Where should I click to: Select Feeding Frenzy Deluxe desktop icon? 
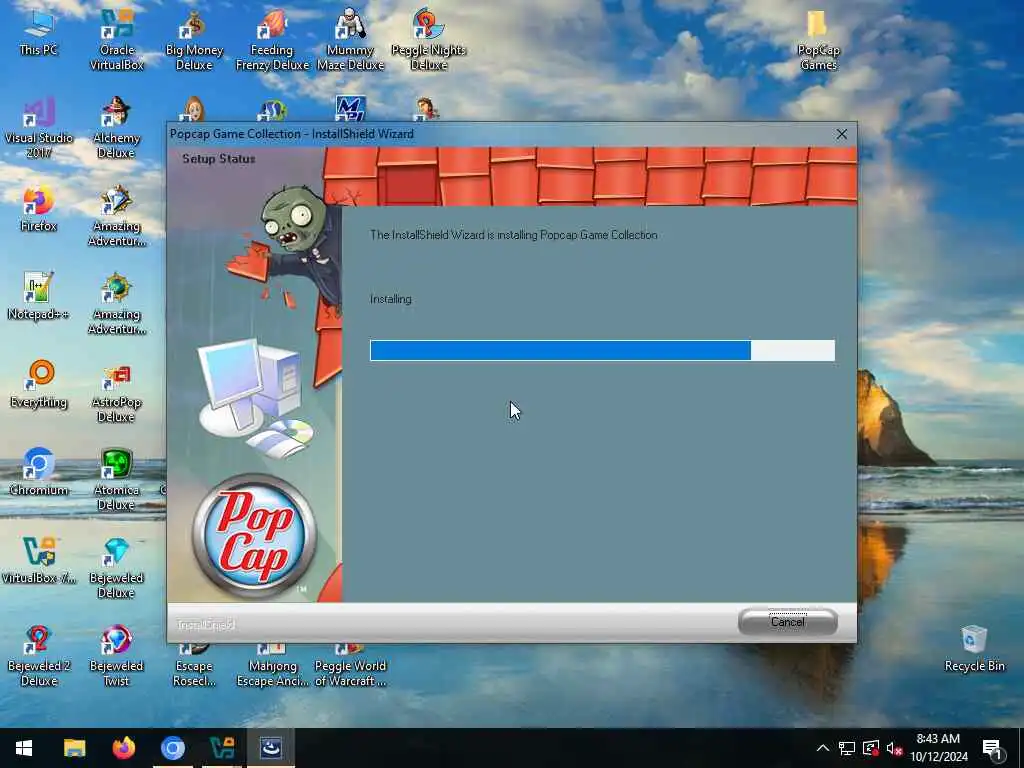click(x=272, y=39)
